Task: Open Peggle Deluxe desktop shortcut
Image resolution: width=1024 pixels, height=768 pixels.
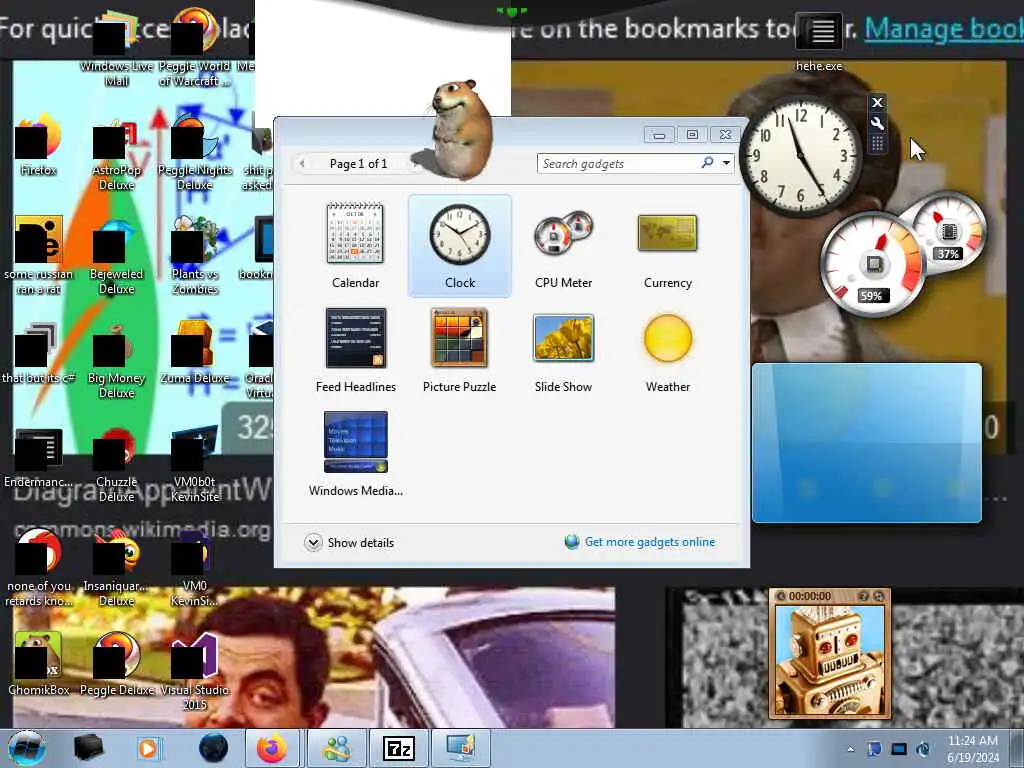Action: pyautogui.click(x=116, y=666)
